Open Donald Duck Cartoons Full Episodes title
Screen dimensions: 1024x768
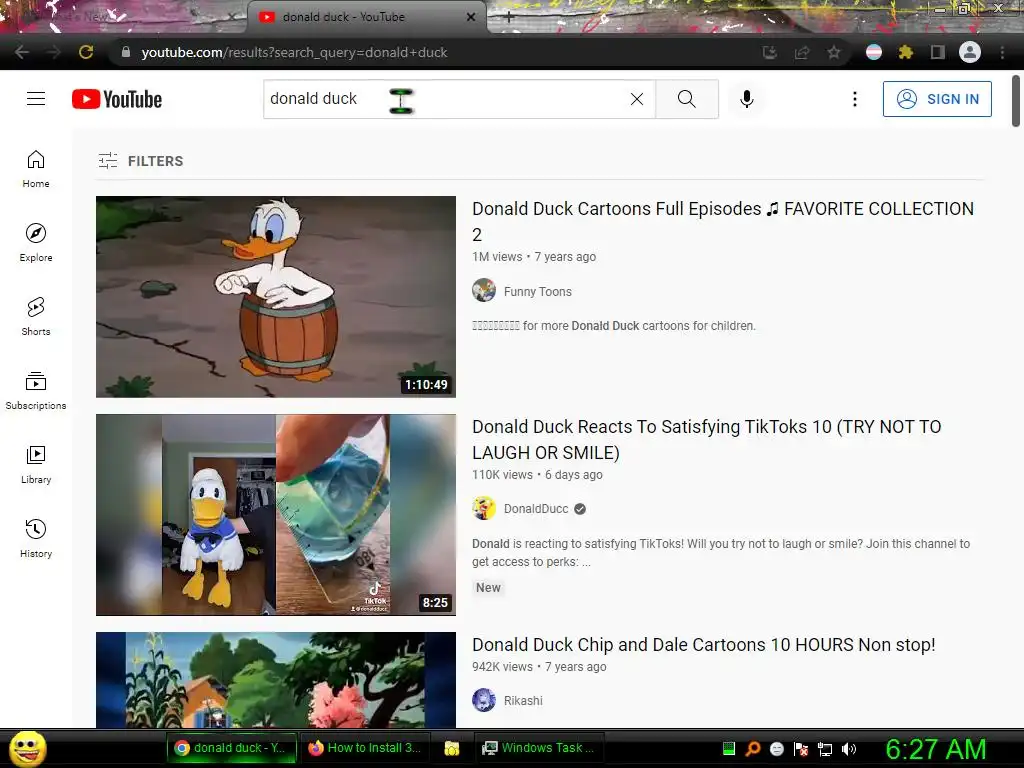(x=722, y=221)
